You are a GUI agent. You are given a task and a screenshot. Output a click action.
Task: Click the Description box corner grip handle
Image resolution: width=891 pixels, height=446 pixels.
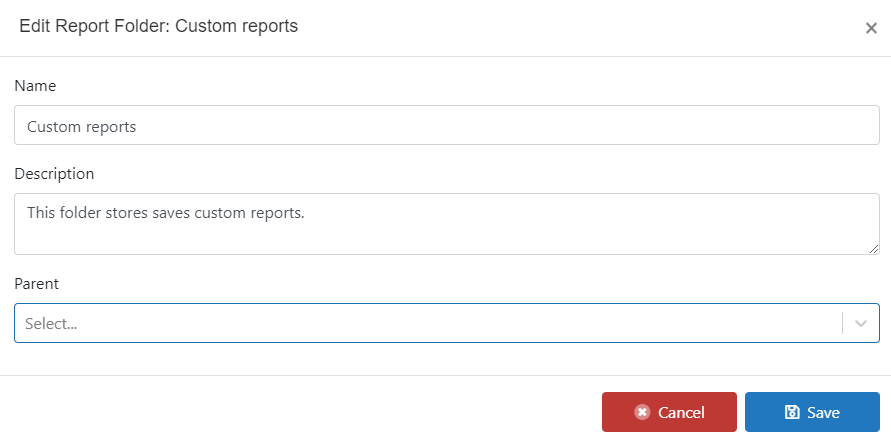pos(874,249)
